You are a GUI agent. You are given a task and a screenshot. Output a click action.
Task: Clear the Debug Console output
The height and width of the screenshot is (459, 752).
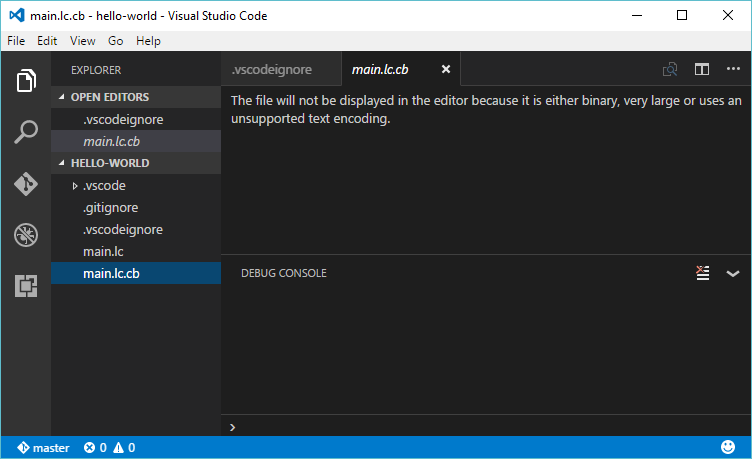tap(703, 273)
